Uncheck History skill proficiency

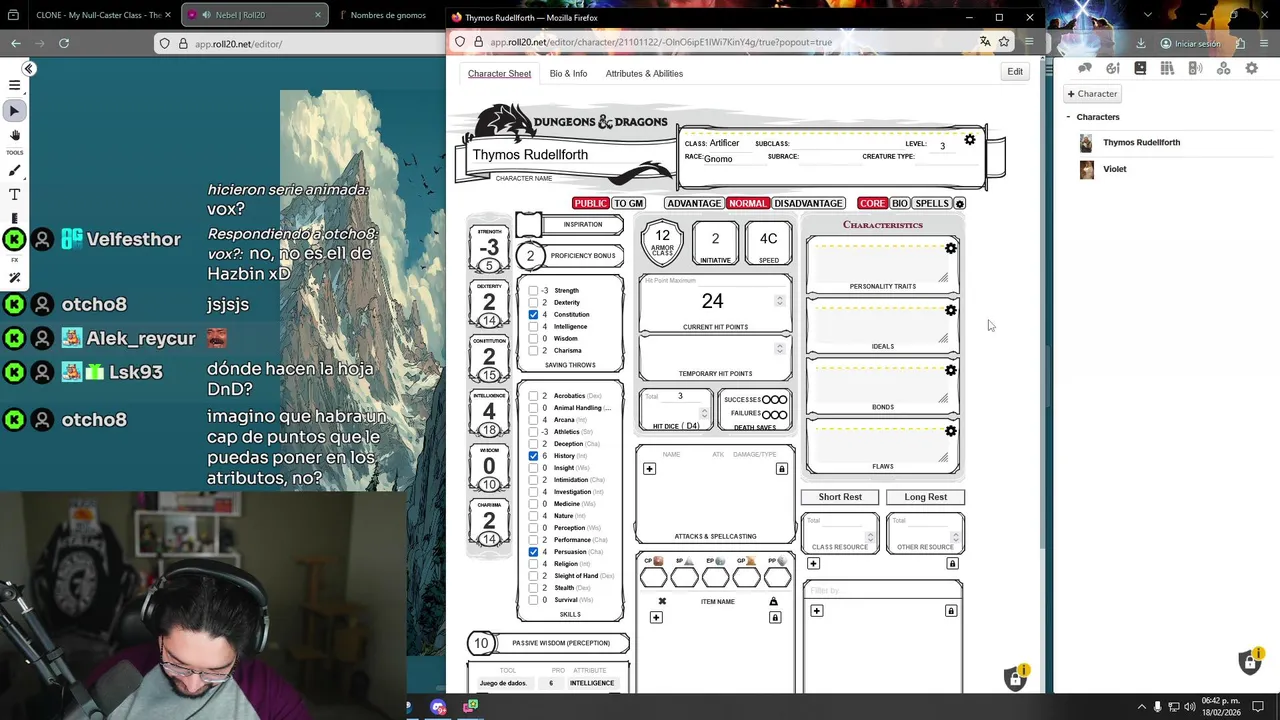point(533,456)
